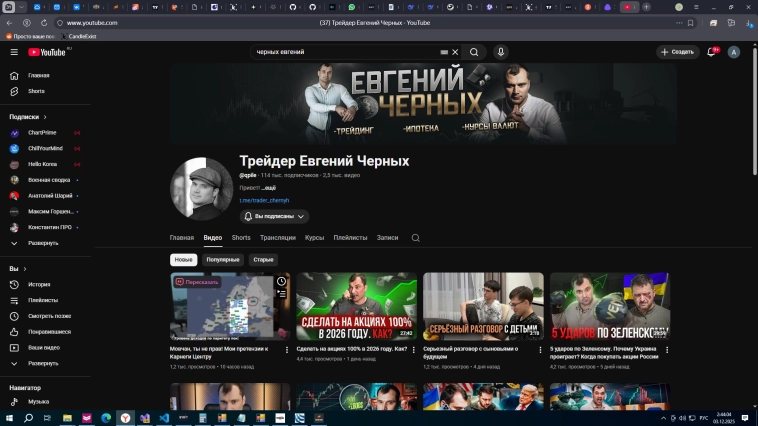758x426 pixels.
Task: Add first video to Watch Later clock icon
Action: [x=281, y=281]
